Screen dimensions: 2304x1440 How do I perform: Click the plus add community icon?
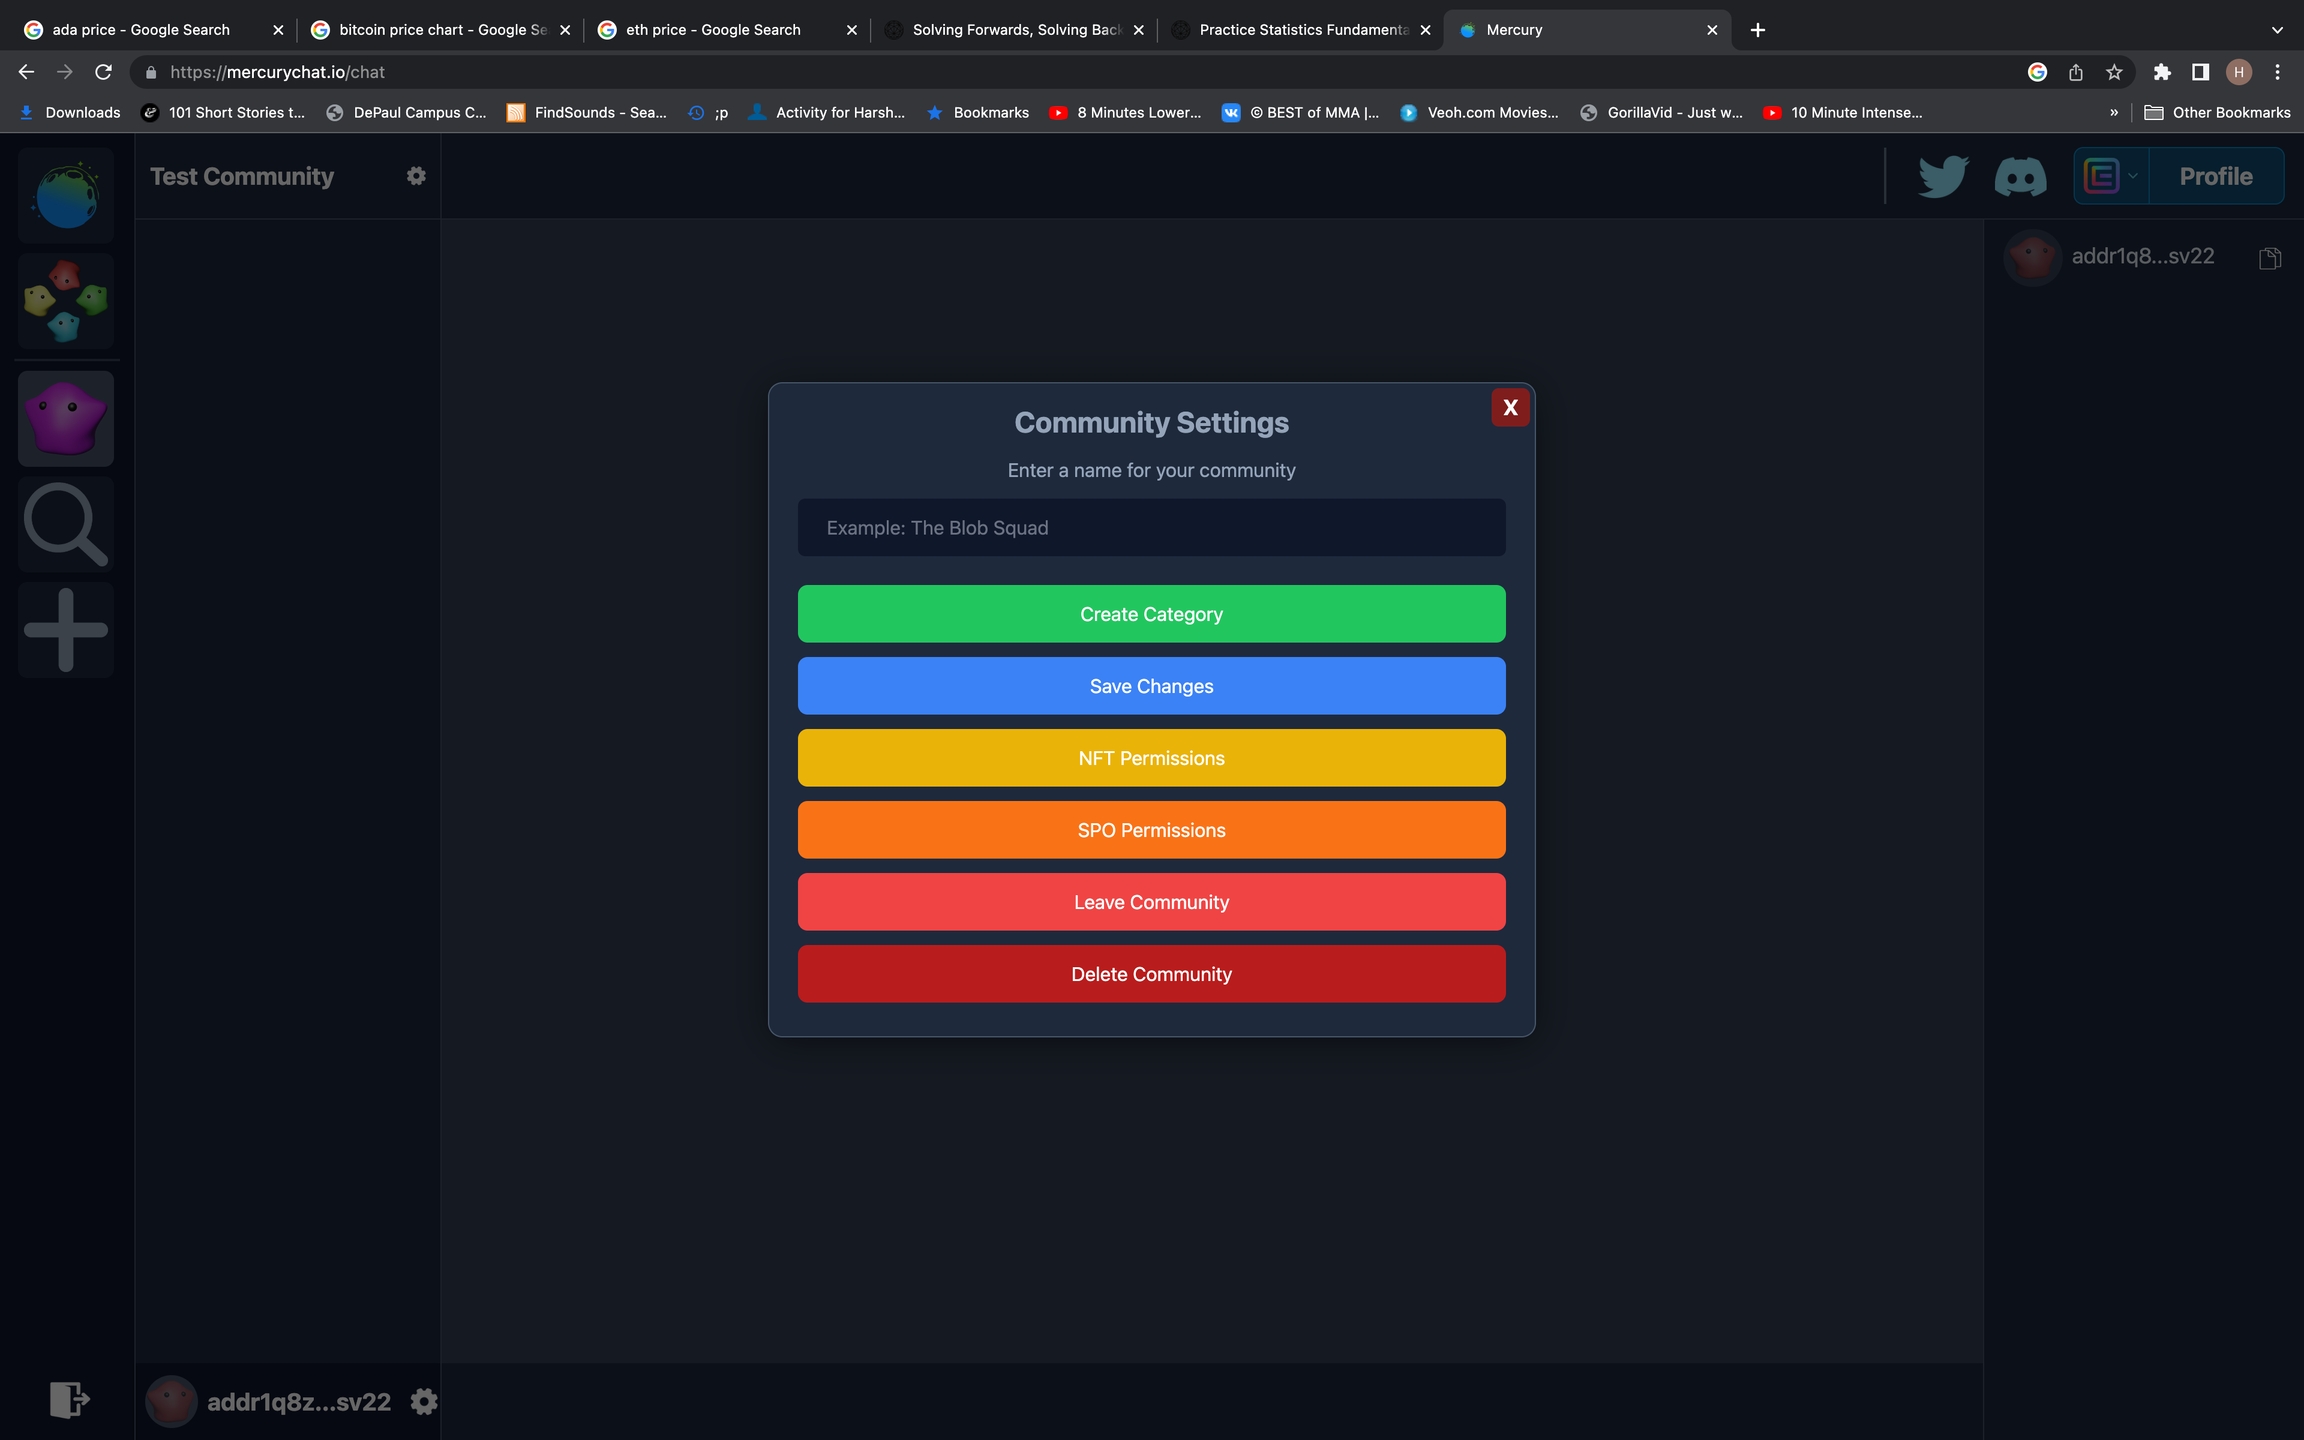coord(66,630)
